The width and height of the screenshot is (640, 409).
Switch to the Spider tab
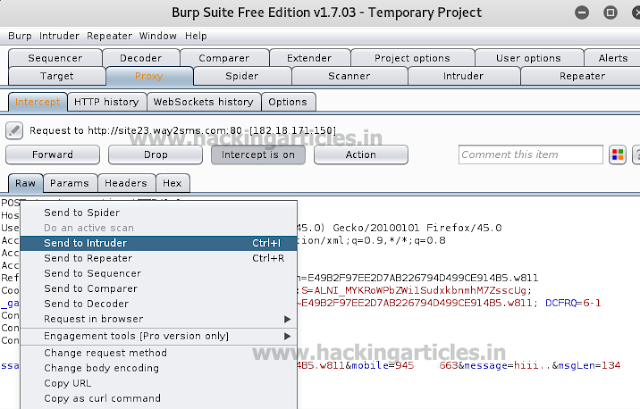pos(242,76)
